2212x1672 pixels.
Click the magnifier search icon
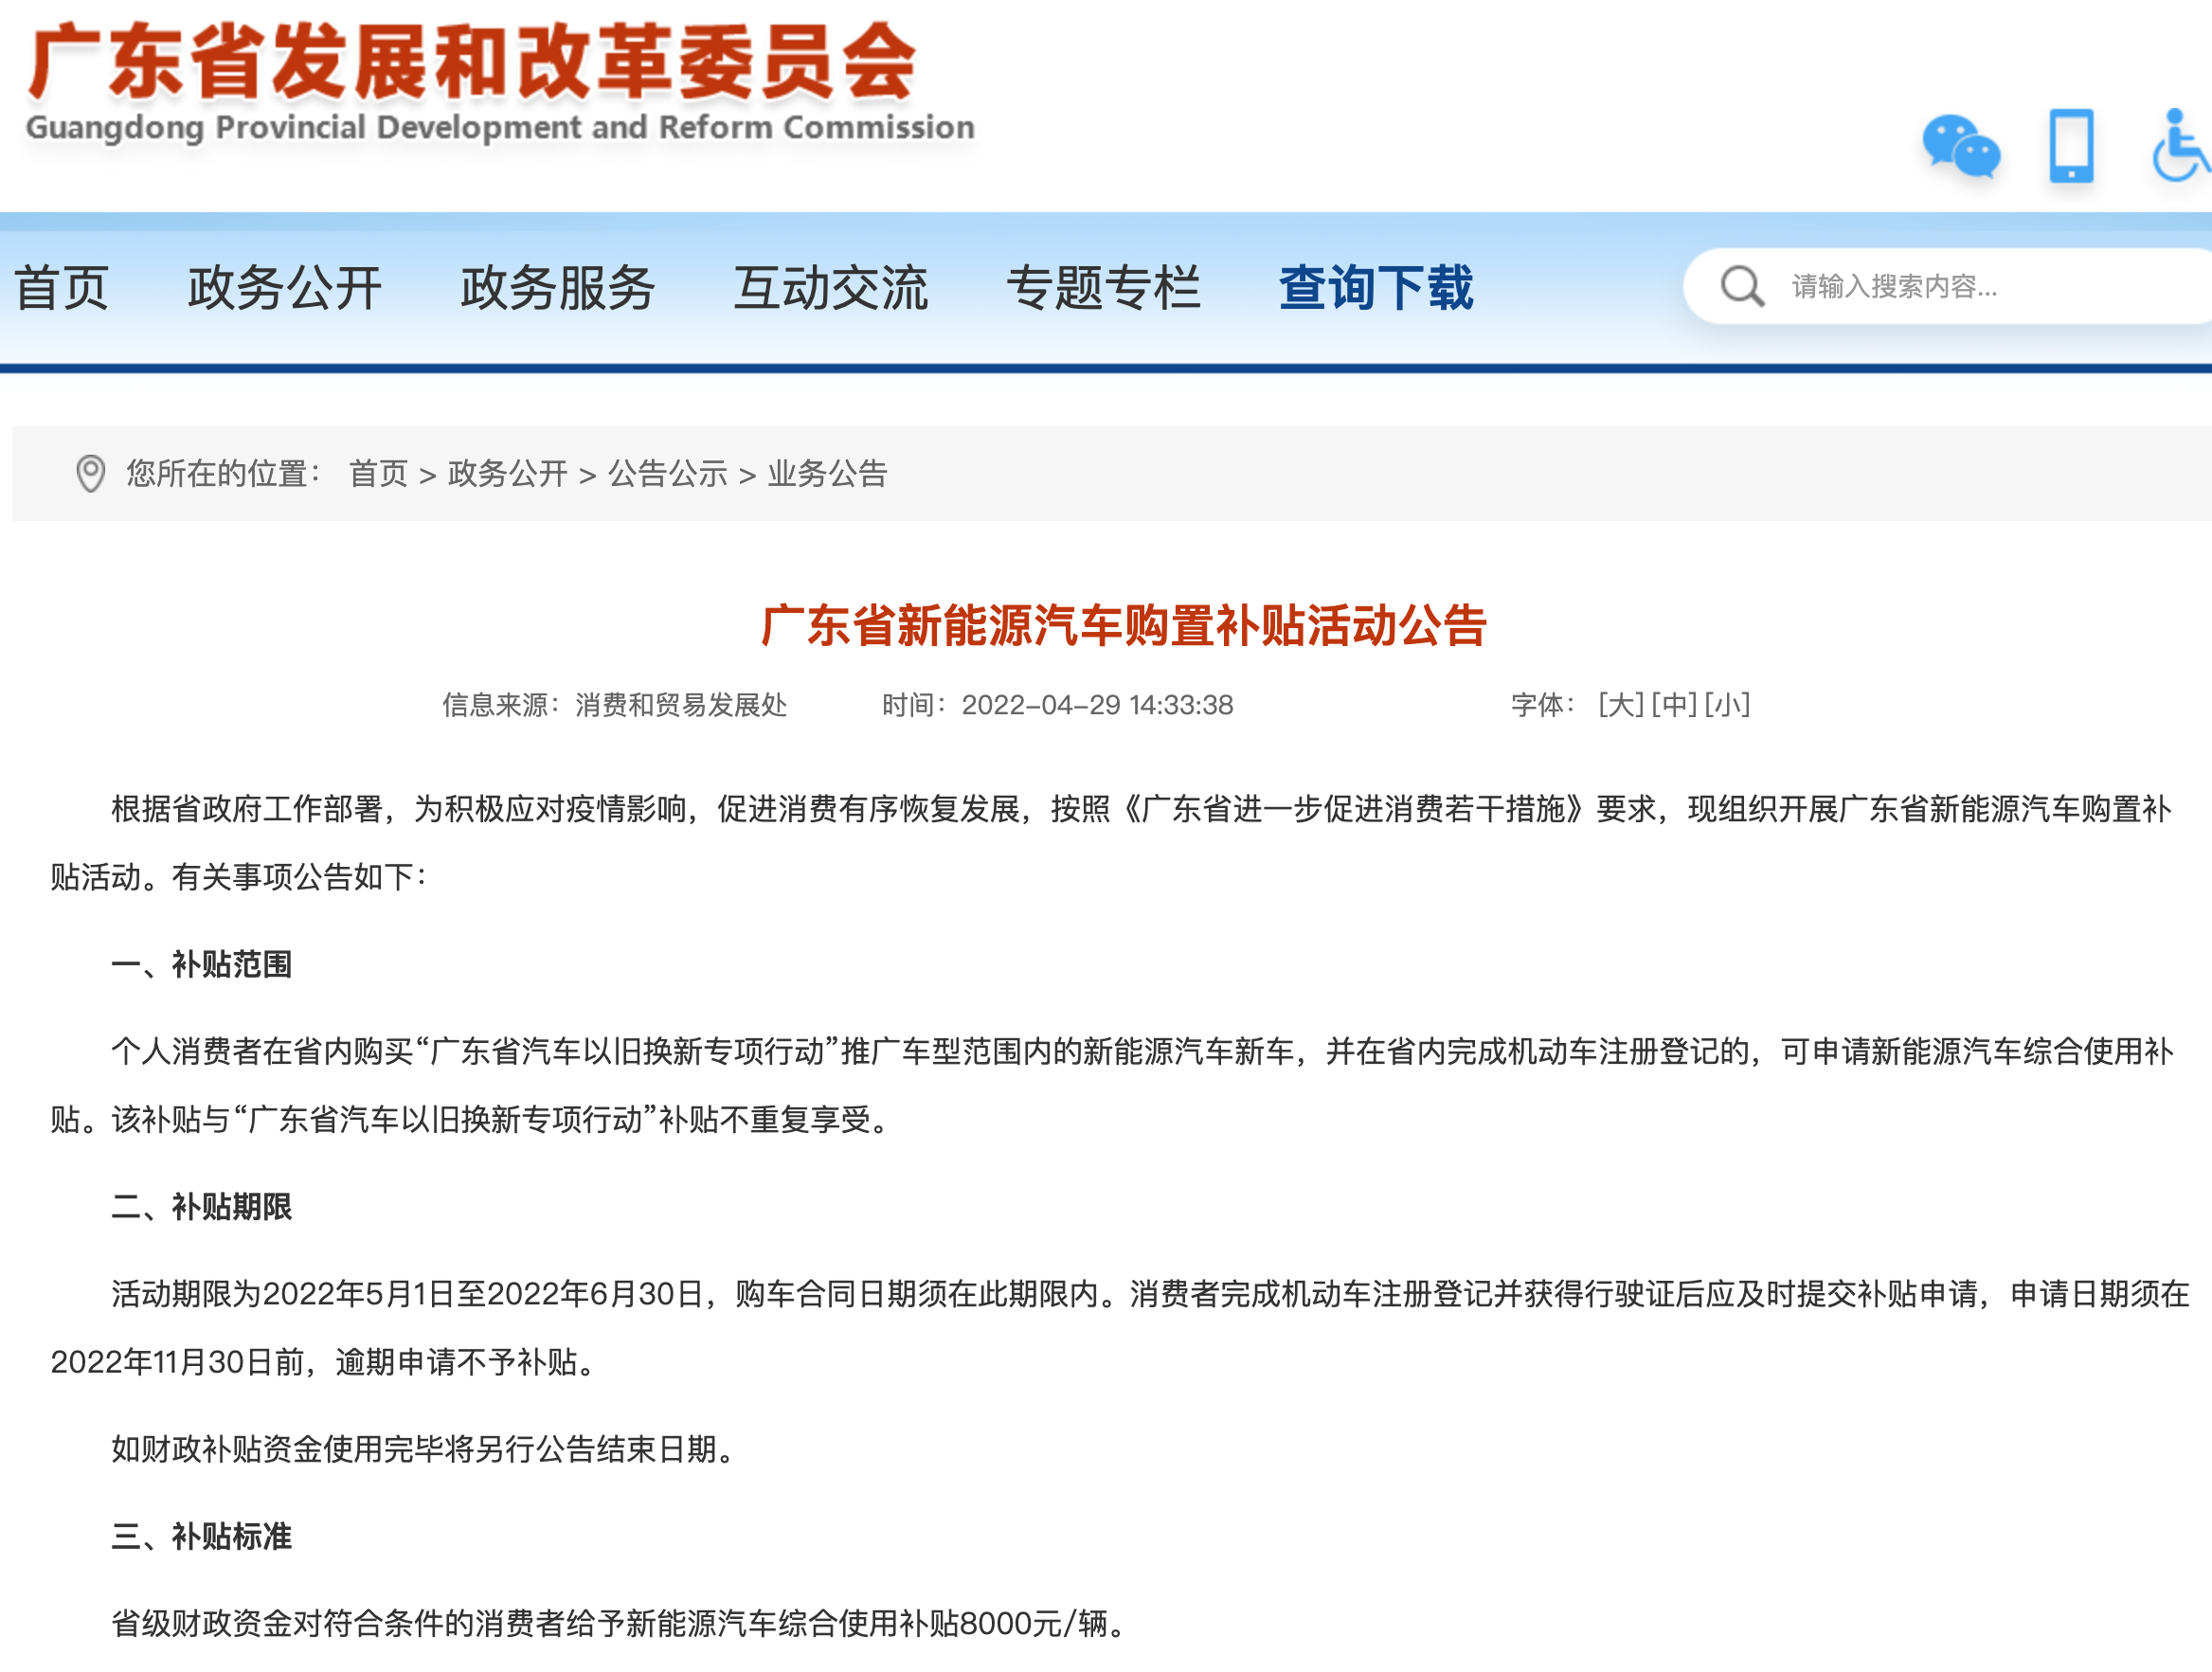pos(1742,286)
